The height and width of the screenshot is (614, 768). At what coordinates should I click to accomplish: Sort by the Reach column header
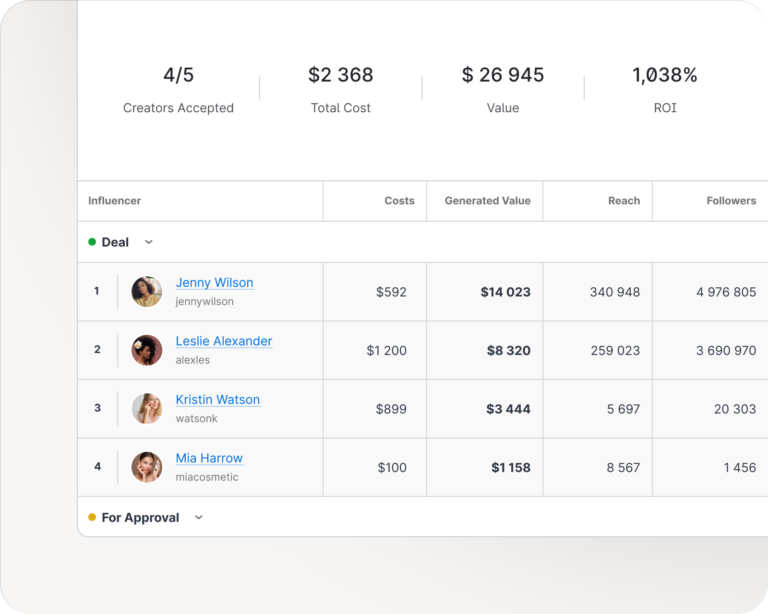pos(624,201)
